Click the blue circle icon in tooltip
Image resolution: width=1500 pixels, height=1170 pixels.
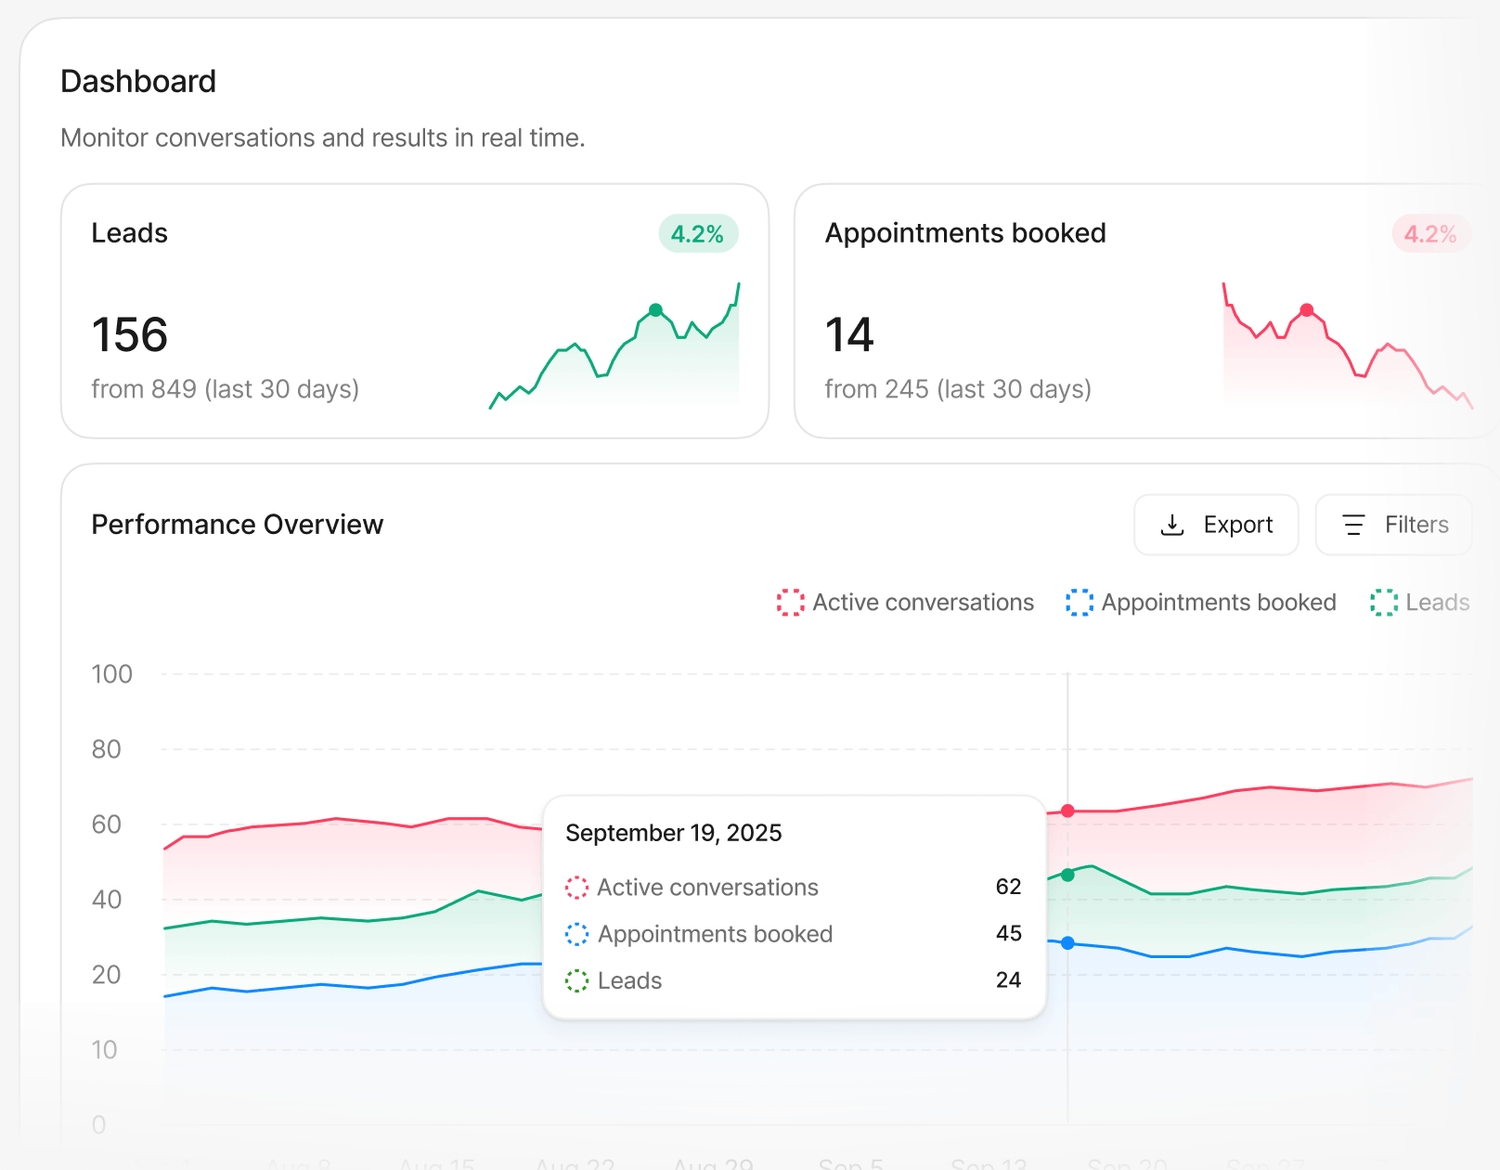(x=577, y=934)
